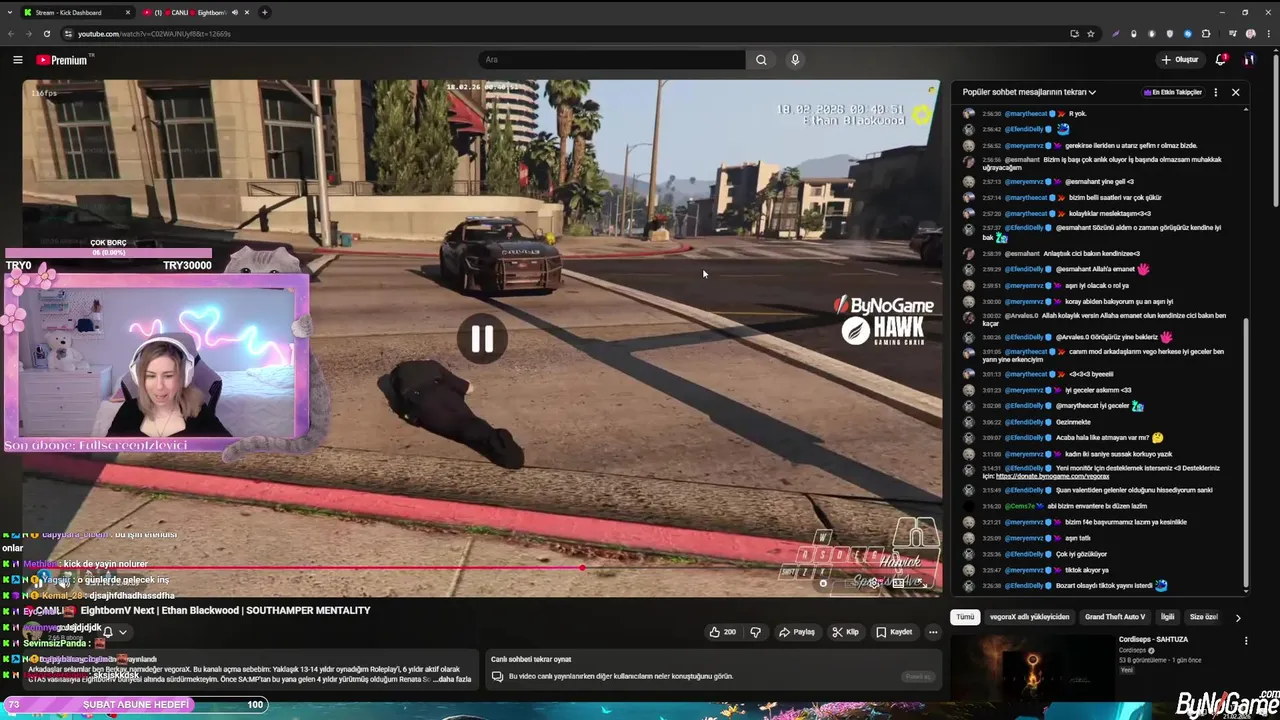Screen dimensions: 1280x720
Task: Open video player settings gear
Action: [x=873, y=582]
